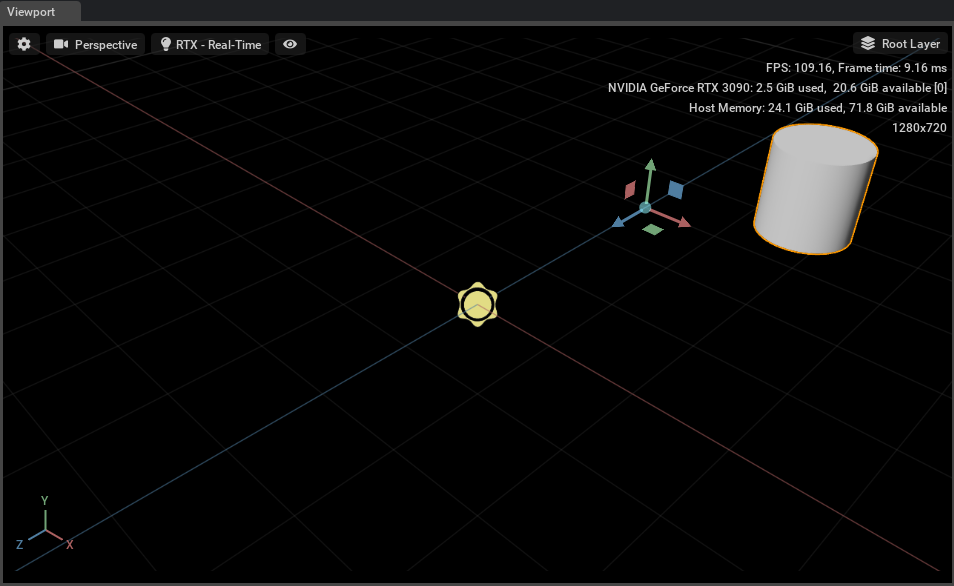Toggle the eye display visibility menu
Image resolution: width=954 pixels, height=586 pixels.
[x=290, y=44]
